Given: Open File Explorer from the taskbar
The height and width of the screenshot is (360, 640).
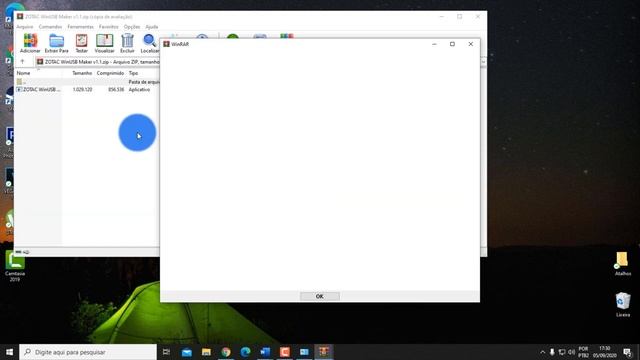Looking at the screenshot, I should click(206, 352).
